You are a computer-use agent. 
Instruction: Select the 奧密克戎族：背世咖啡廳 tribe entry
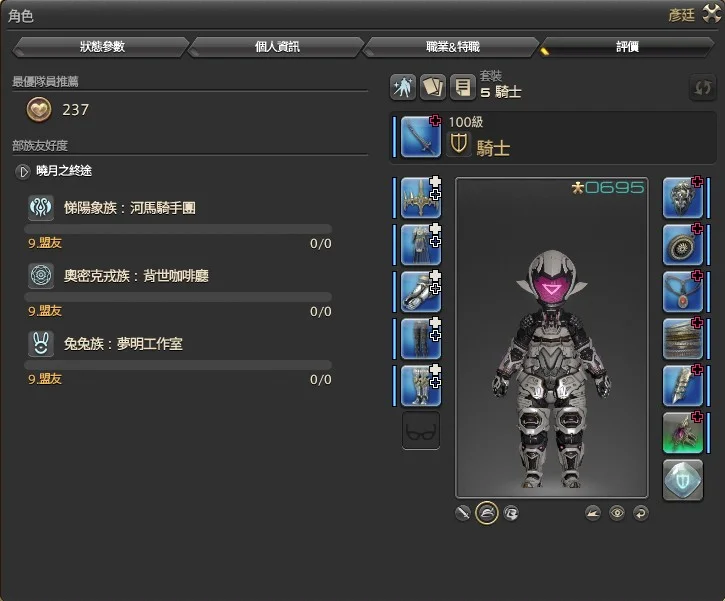(x=120, y=275)
